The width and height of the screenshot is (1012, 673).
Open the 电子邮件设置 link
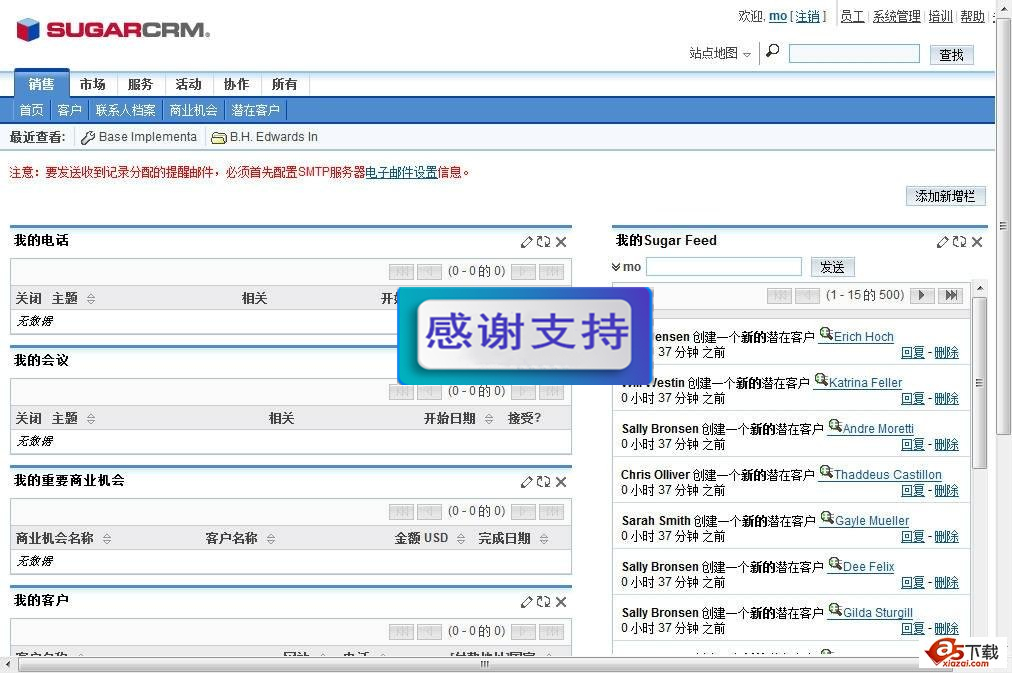pos(401,172)
